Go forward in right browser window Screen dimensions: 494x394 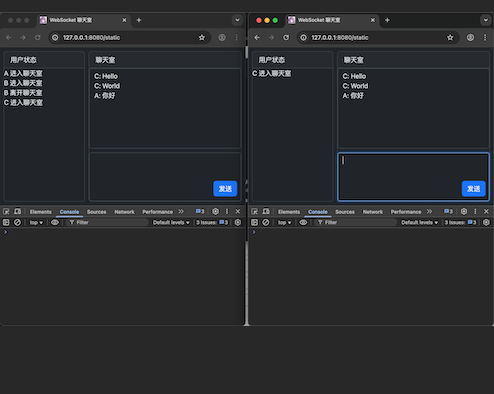[271, 37]
